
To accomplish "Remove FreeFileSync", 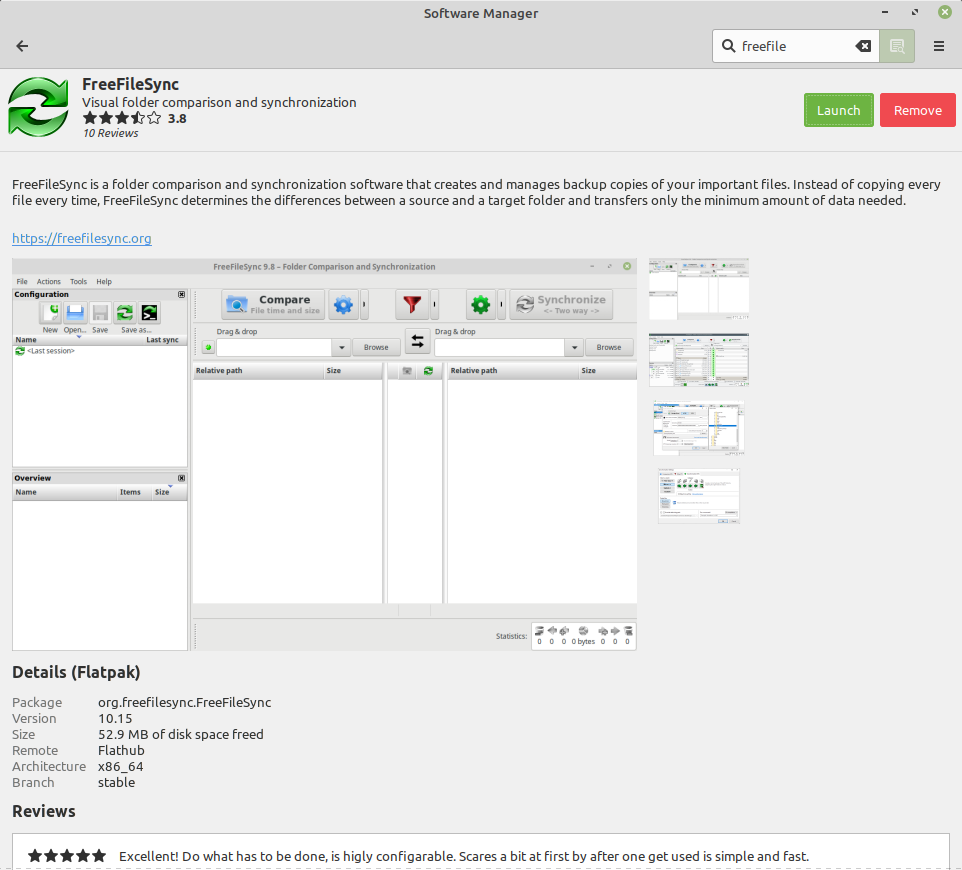I will (x=917, y=110).
